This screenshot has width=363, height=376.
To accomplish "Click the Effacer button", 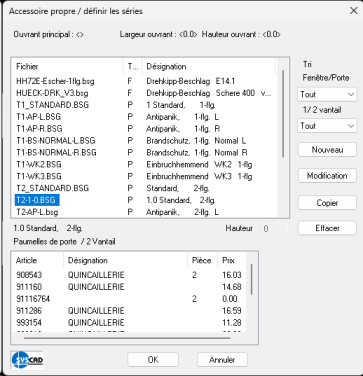I will click(327, 228).
